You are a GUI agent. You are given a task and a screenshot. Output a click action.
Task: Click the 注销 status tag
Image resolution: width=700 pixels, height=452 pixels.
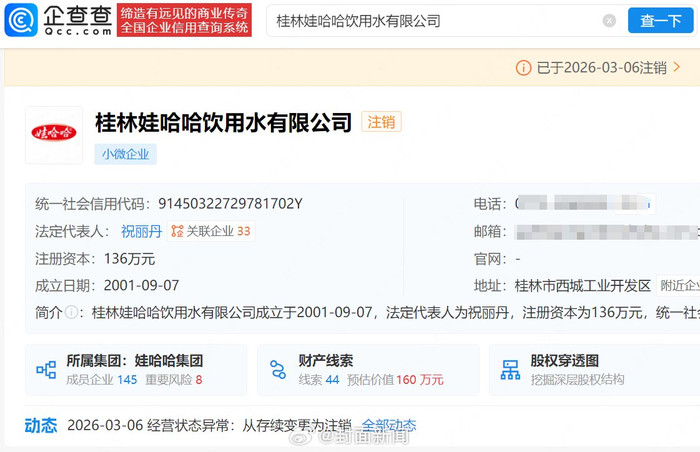[x=381, y=122]
